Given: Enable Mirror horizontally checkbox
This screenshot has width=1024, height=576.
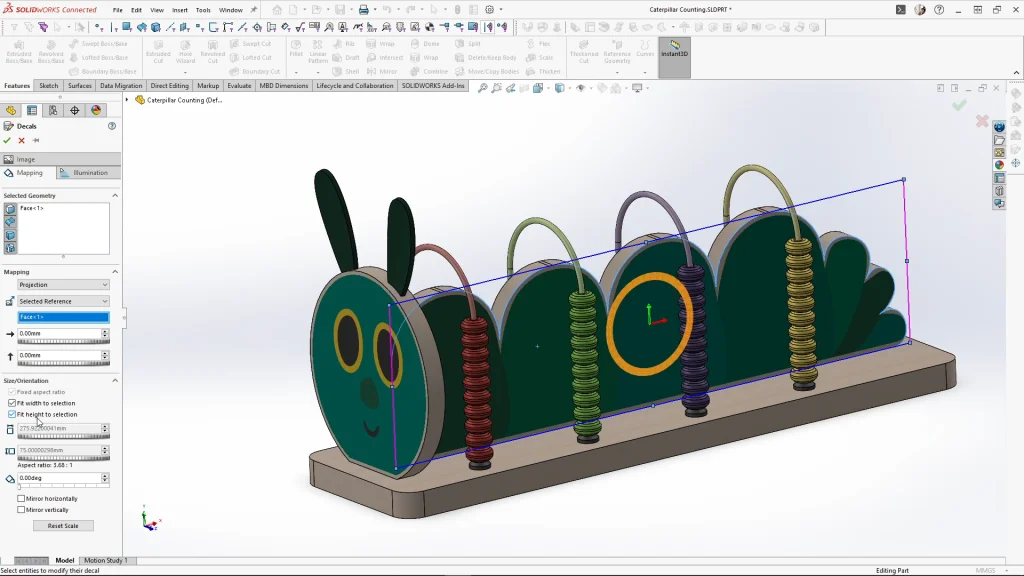Looking at the screenshot, I should pos(22,498).
